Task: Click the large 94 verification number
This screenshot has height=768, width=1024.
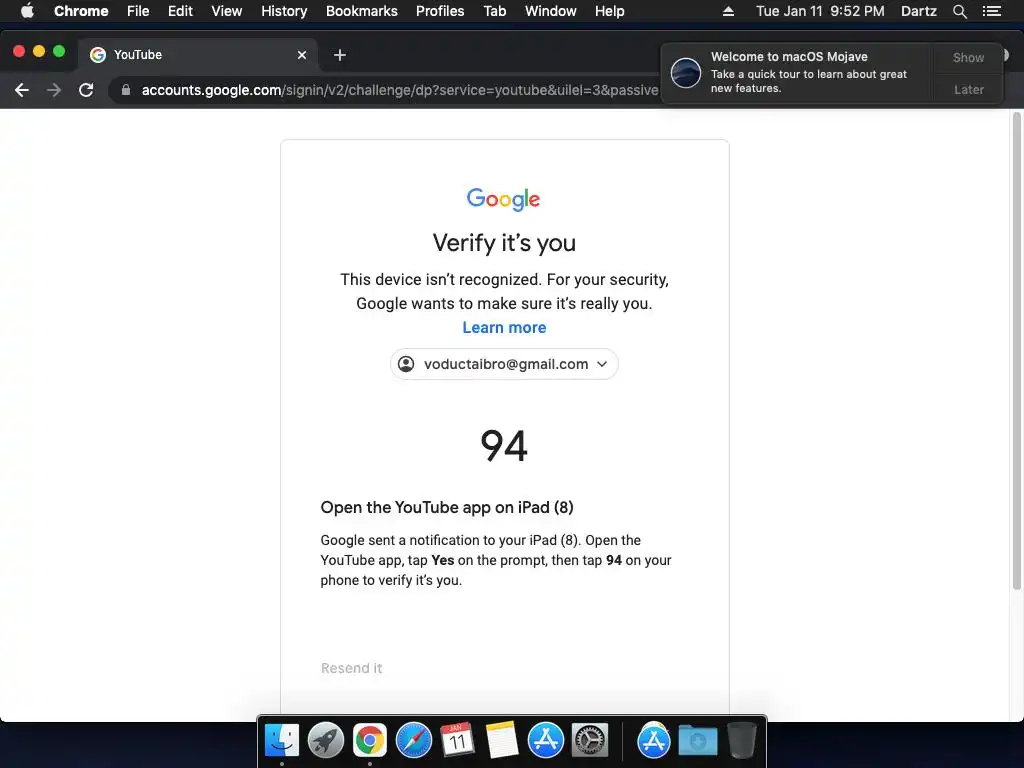Action: (x=504, y=446)
